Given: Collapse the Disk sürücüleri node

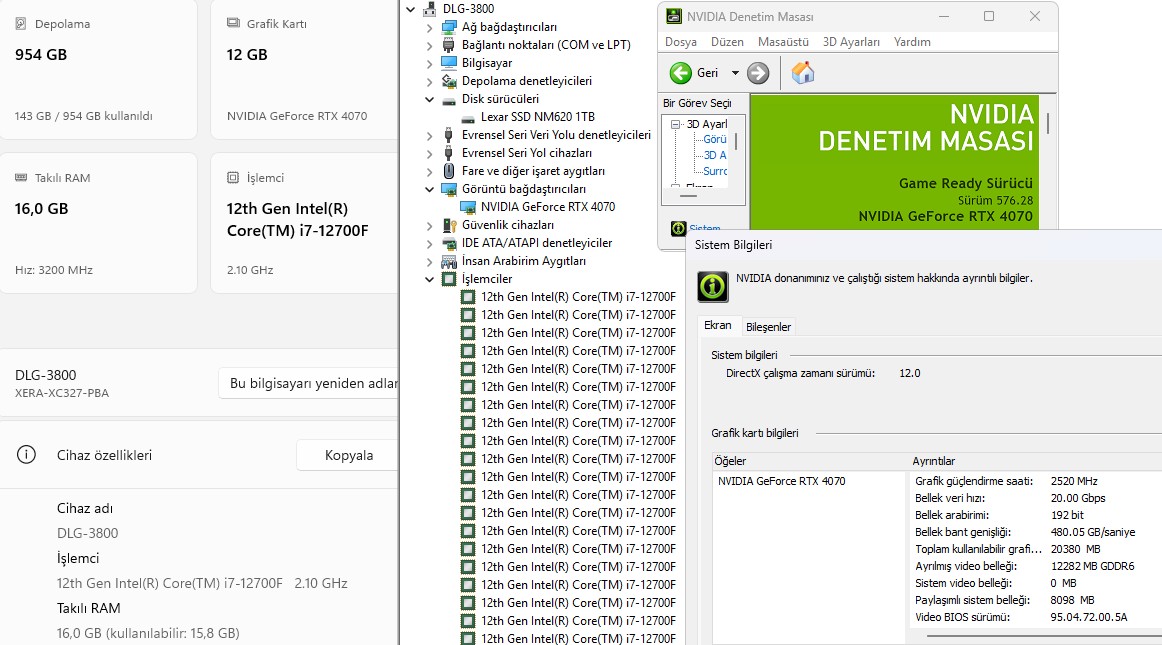Looking at the screenshot, I should coord(430,99).
